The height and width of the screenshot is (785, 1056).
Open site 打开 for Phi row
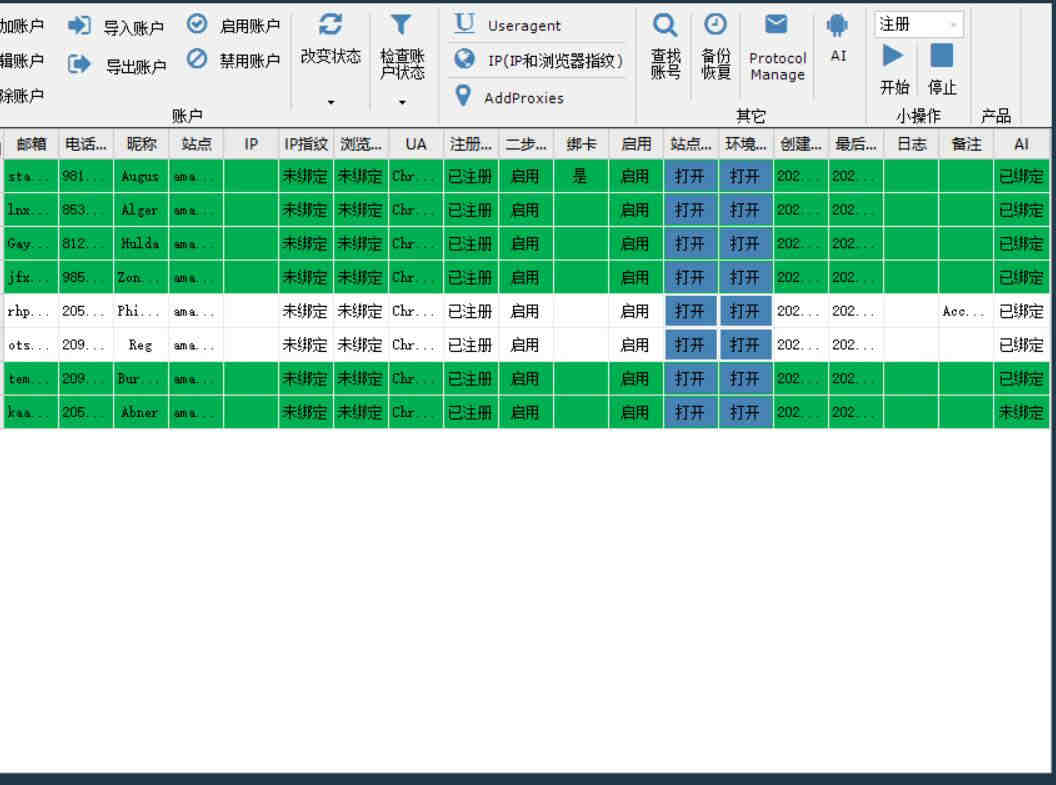[x=690, y=311]
